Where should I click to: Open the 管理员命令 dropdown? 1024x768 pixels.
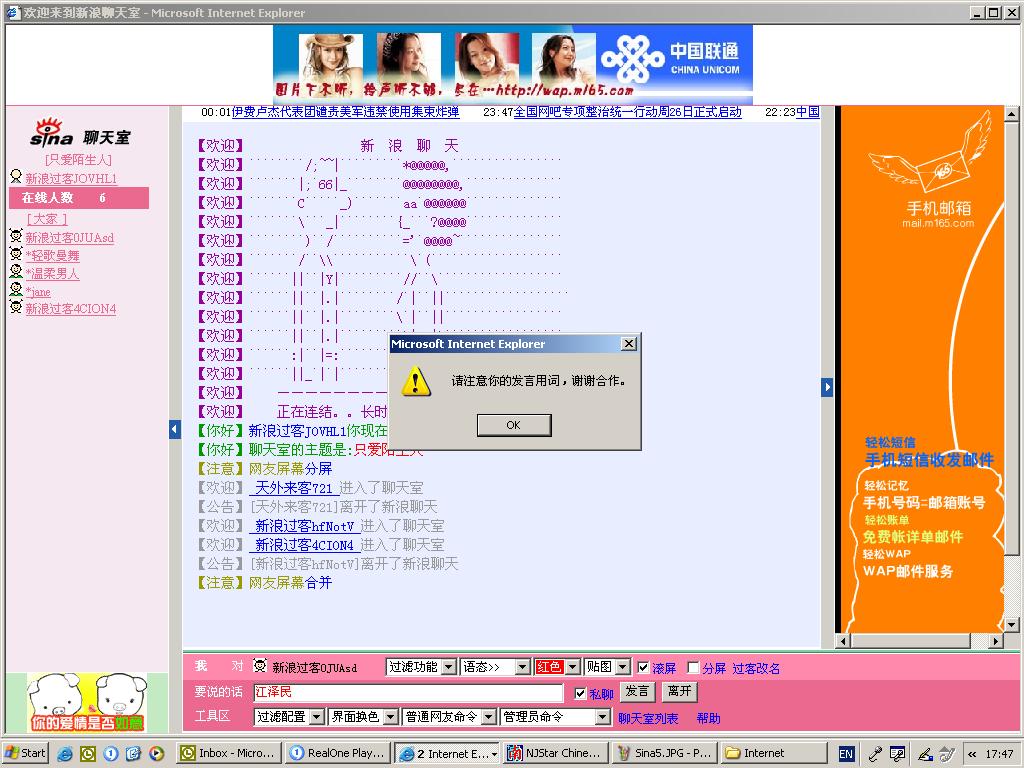(x=555, y=717)
